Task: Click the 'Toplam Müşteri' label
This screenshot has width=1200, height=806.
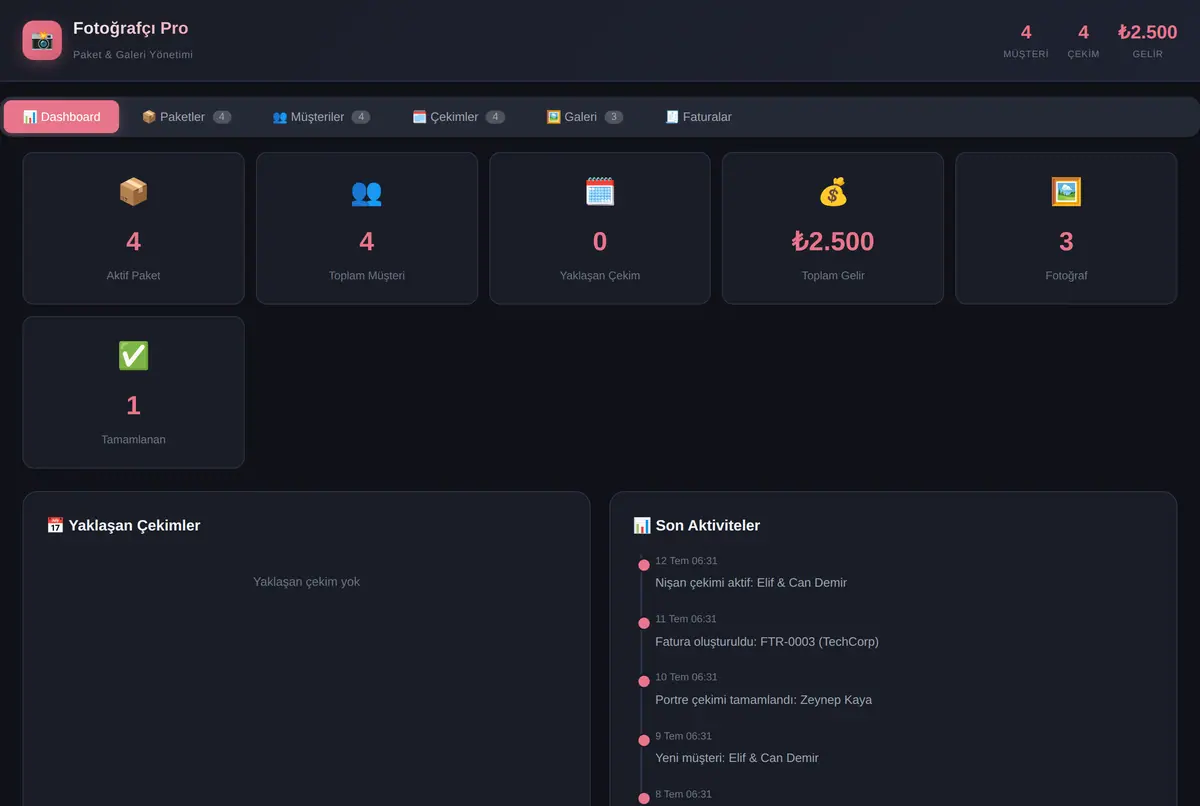Action: [367, 275]
